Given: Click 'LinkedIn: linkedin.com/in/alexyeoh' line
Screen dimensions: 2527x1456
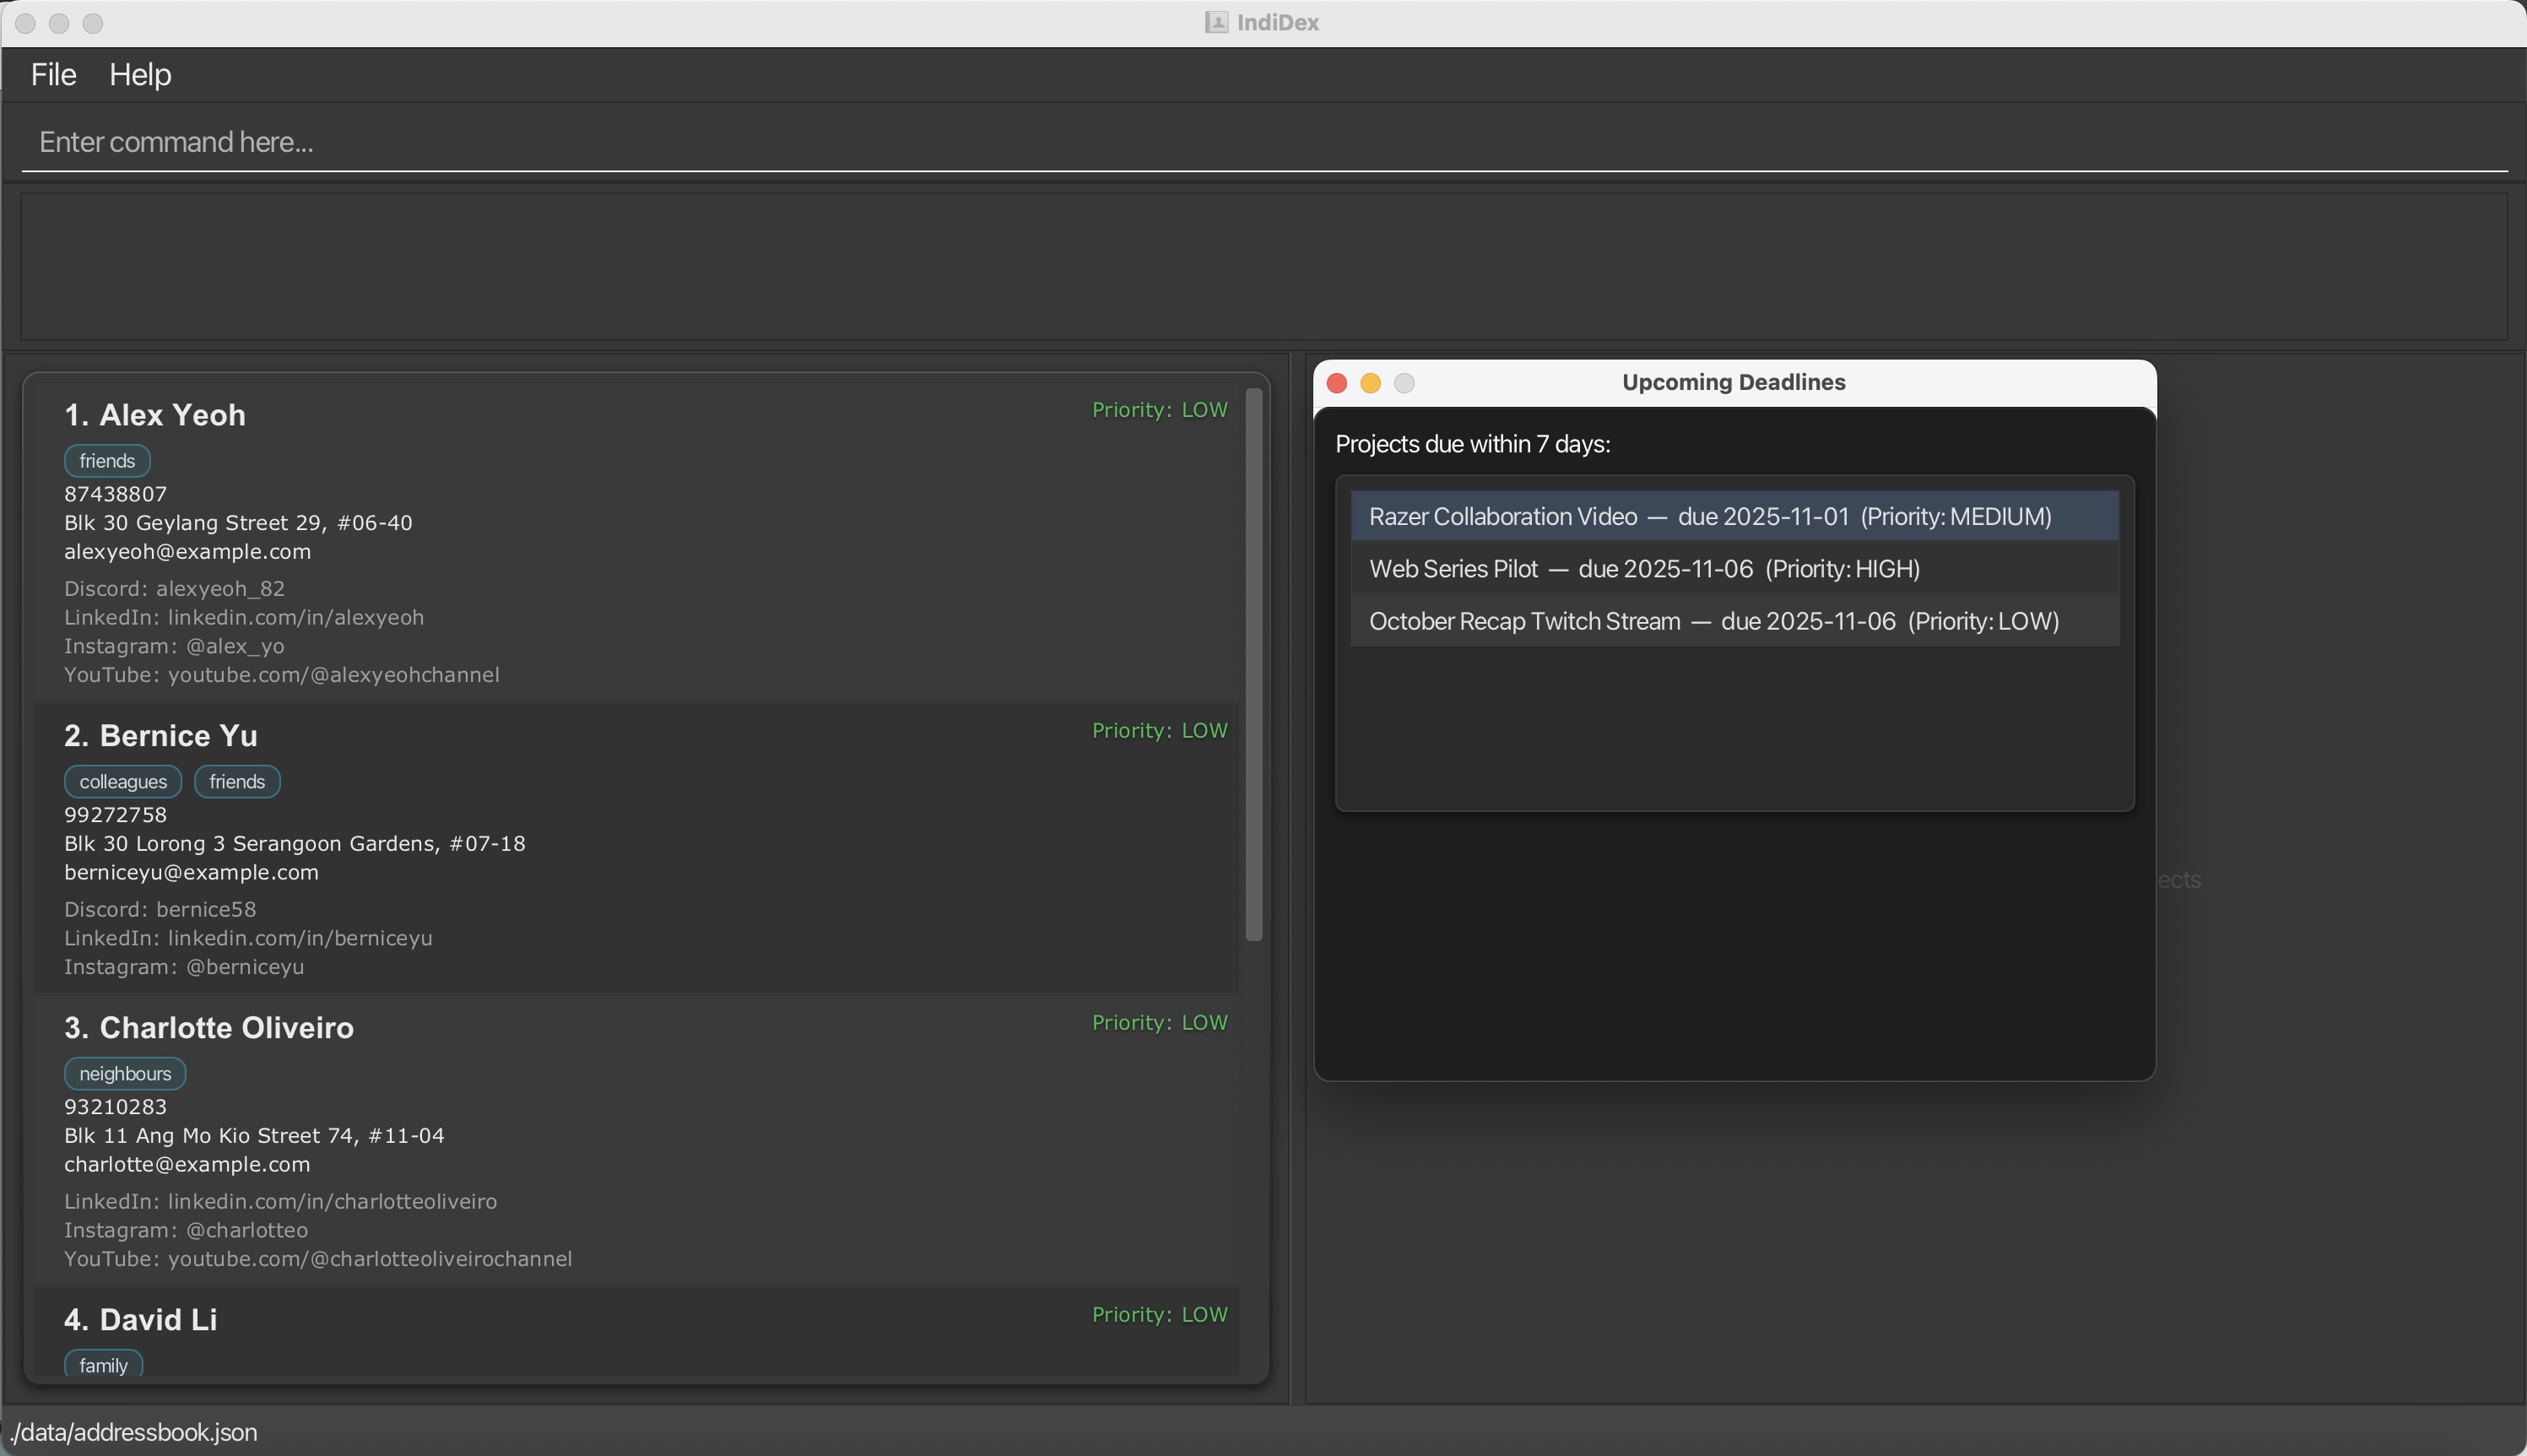Looking at the screenshot, I should click(x=244, y=618).
